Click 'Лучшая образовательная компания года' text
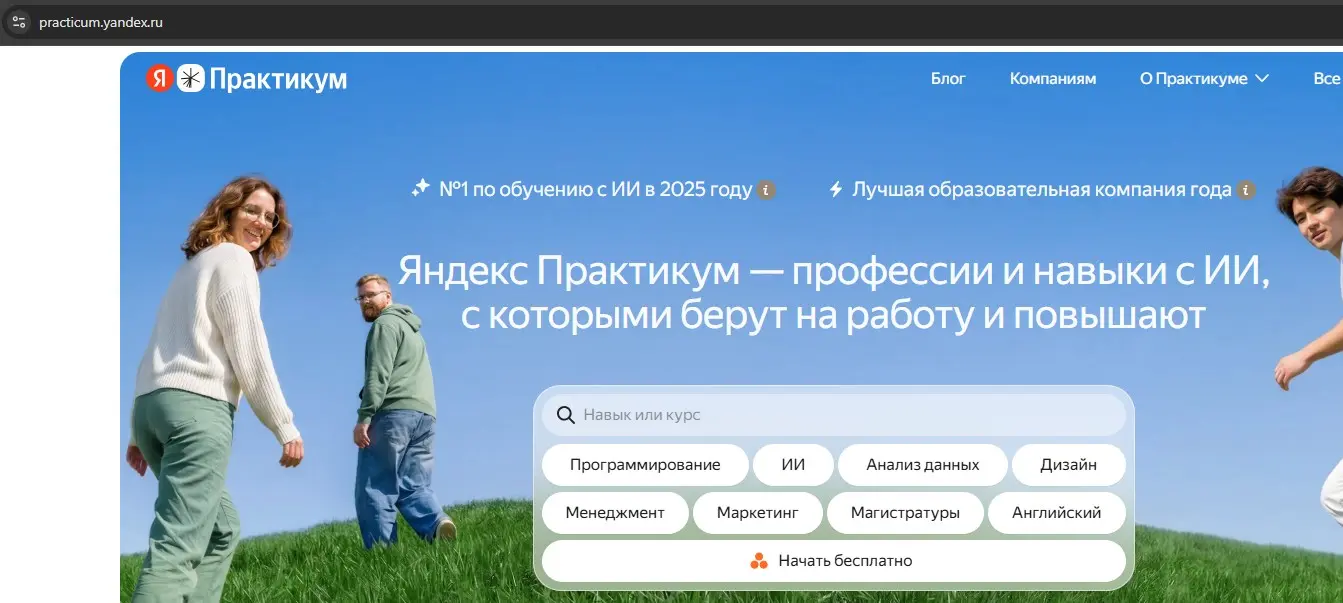 click(1042, 189)
